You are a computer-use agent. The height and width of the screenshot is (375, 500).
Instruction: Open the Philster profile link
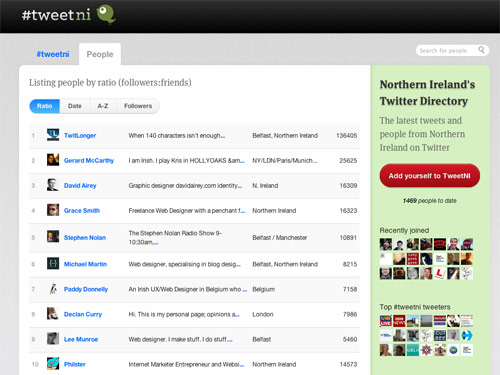(75, 364)
